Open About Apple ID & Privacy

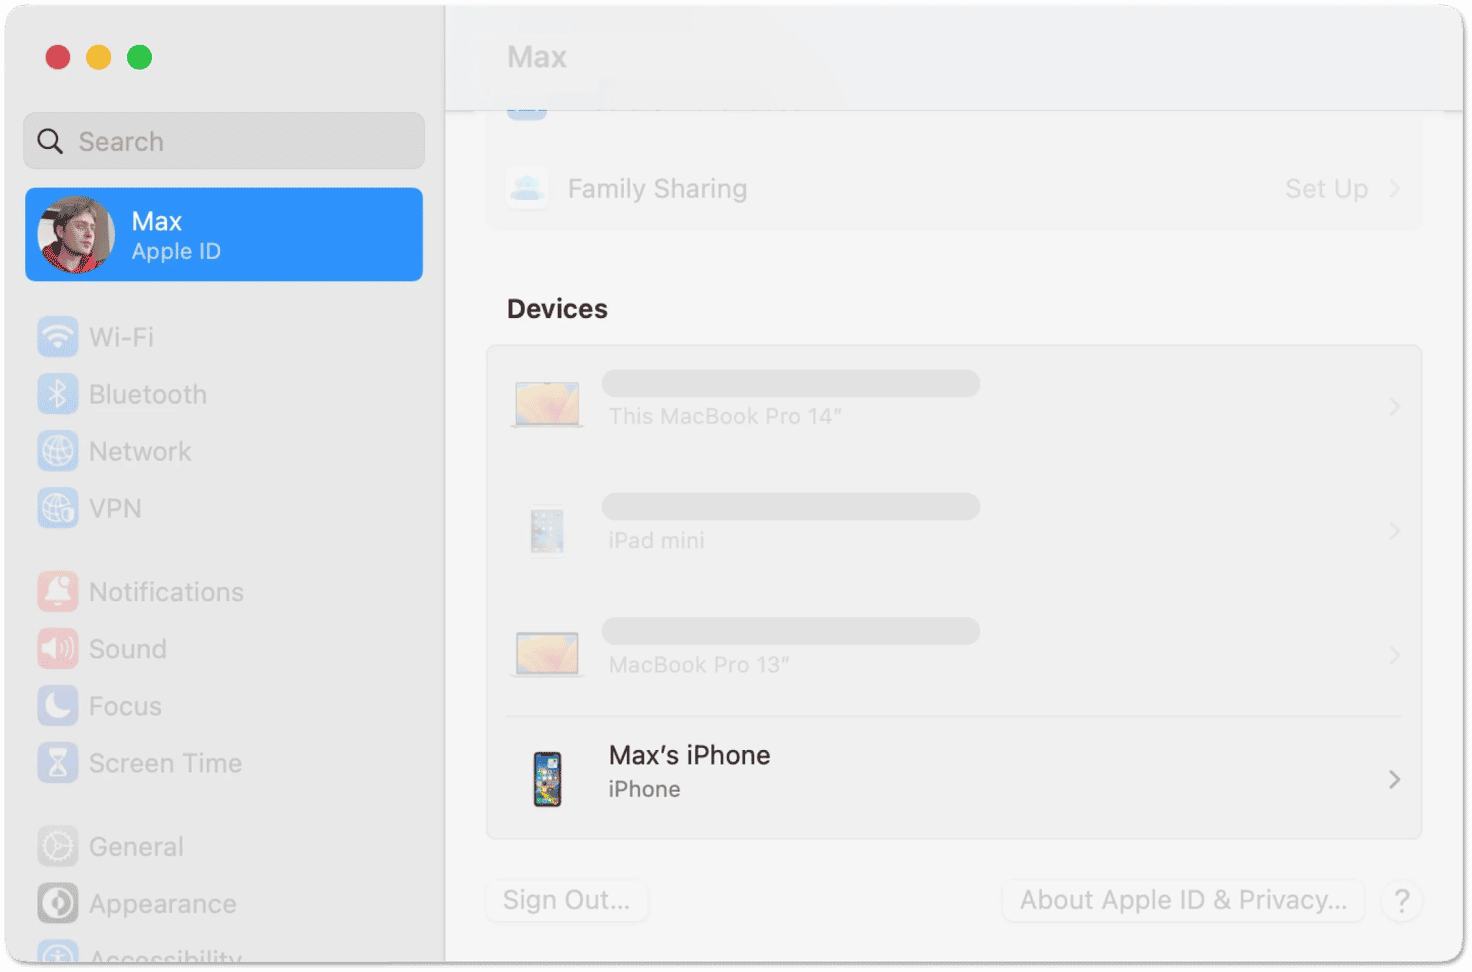[1183, 900]
